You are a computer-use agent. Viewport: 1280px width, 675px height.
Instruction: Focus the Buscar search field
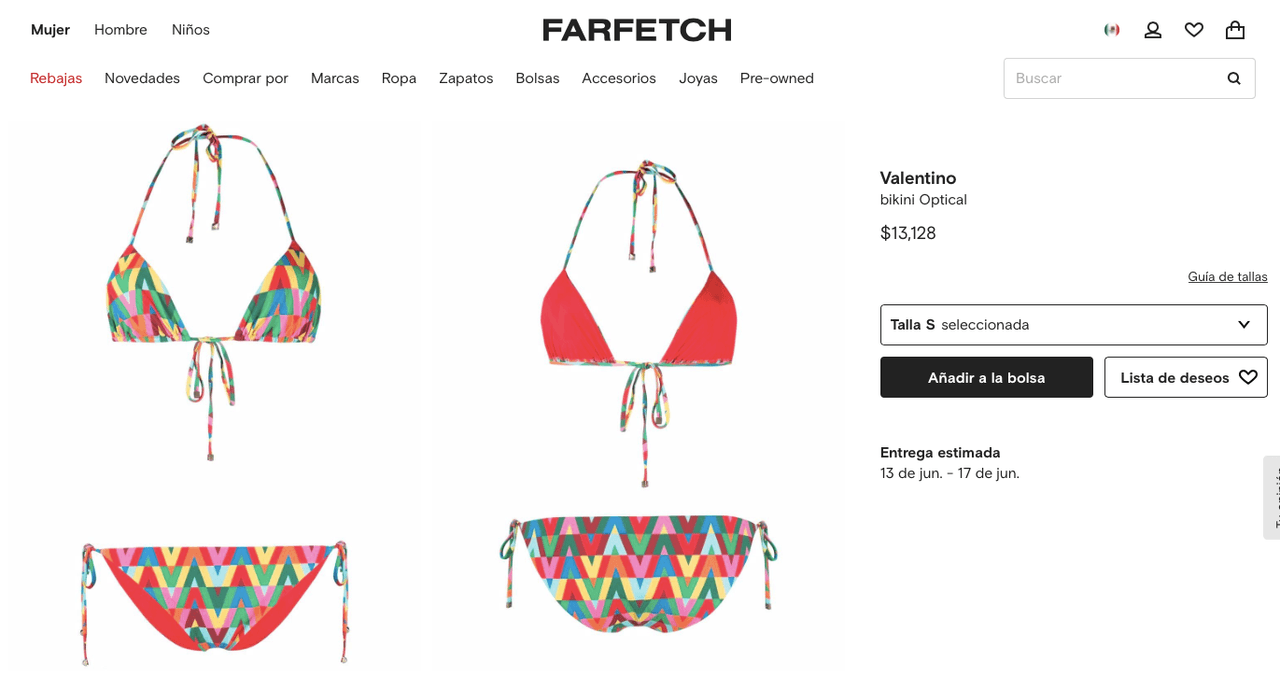1115,78
